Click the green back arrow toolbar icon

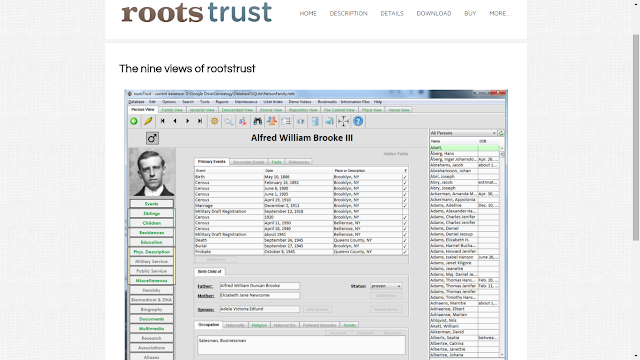pyautogui.click(x=134, y=121)
